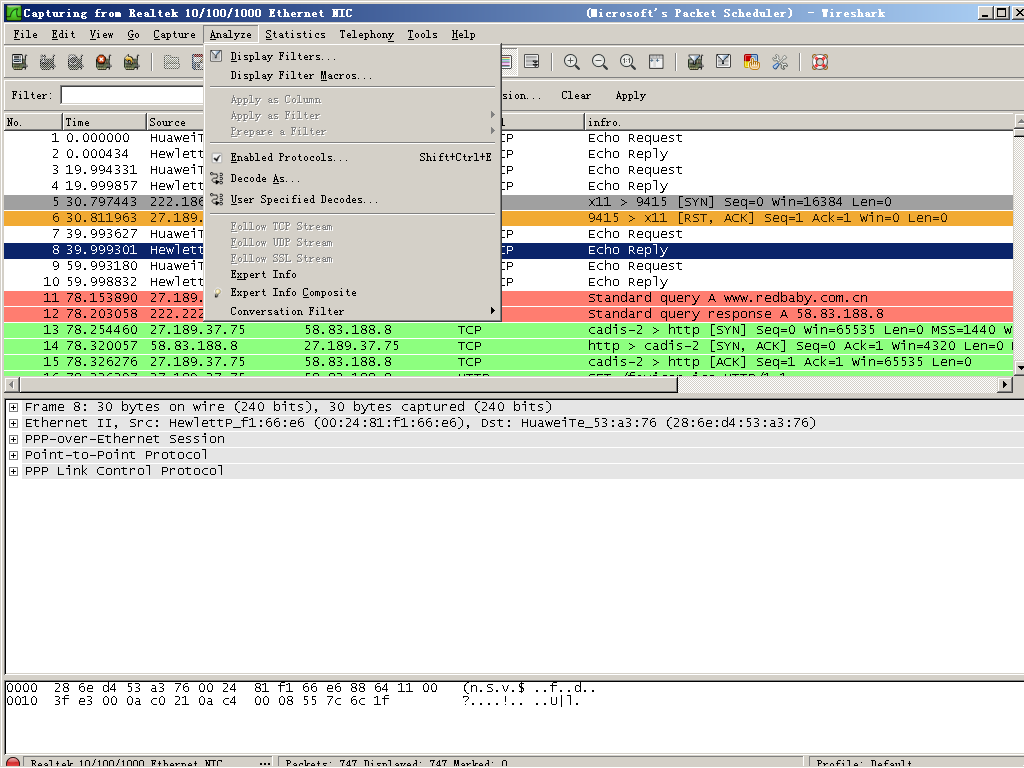Click left arrow of horizontal scrollbar

pyautogui.click(x=11, y=385)
